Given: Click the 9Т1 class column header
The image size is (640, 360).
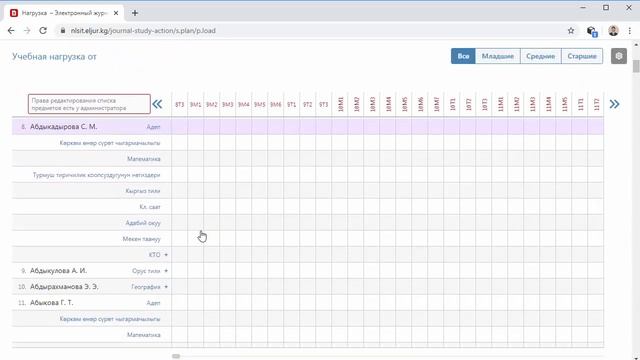Looking at the screenshot, I should tap(291, 104).
